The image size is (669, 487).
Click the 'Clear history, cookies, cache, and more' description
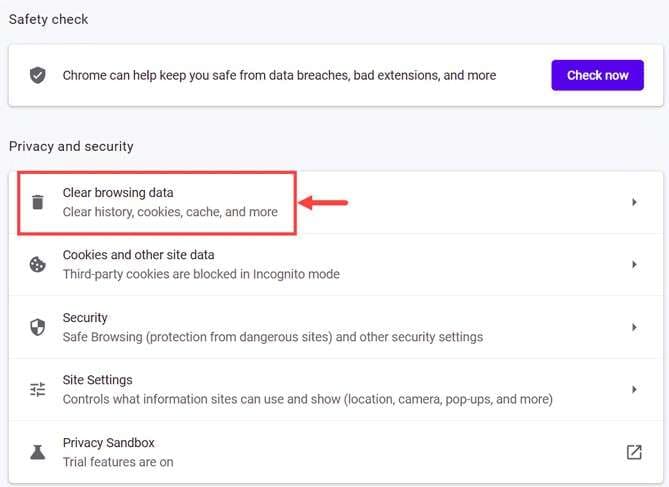pos(170,212)
